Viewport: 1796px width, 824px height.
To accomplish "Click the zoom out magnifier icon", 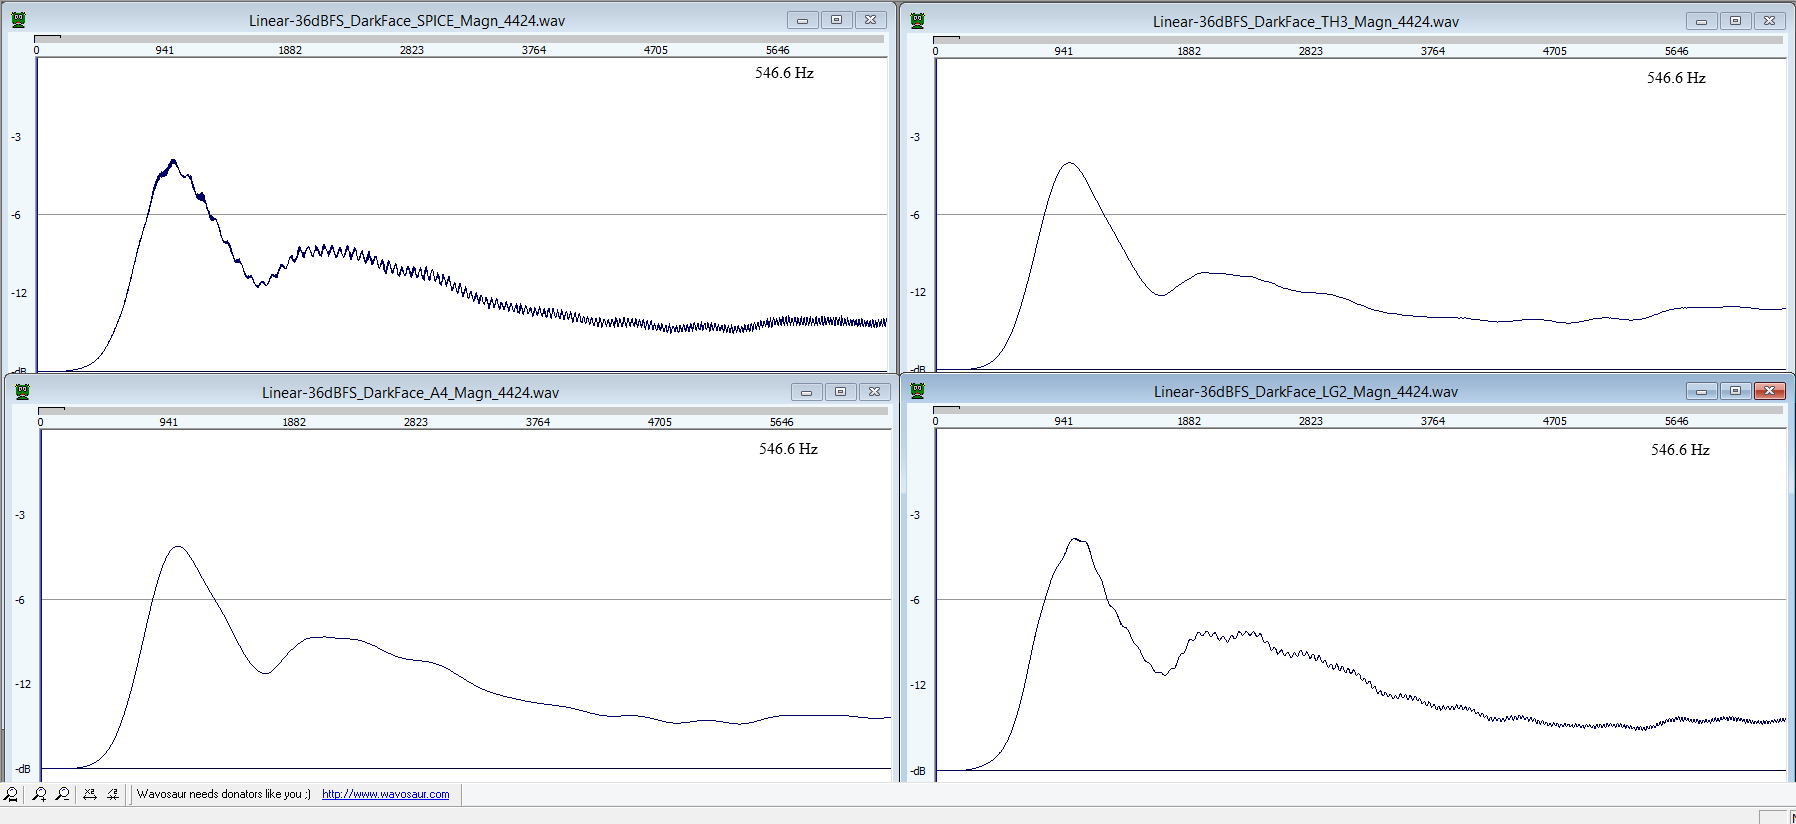I will point(62,794).
